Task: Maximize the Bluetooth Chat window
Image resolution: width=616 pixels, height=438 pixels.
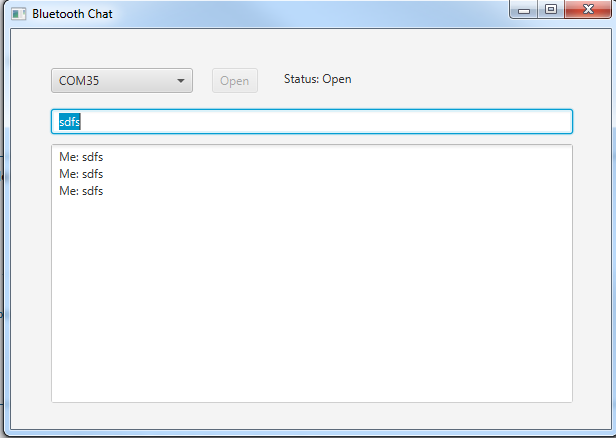Action: tap(551, 9)
